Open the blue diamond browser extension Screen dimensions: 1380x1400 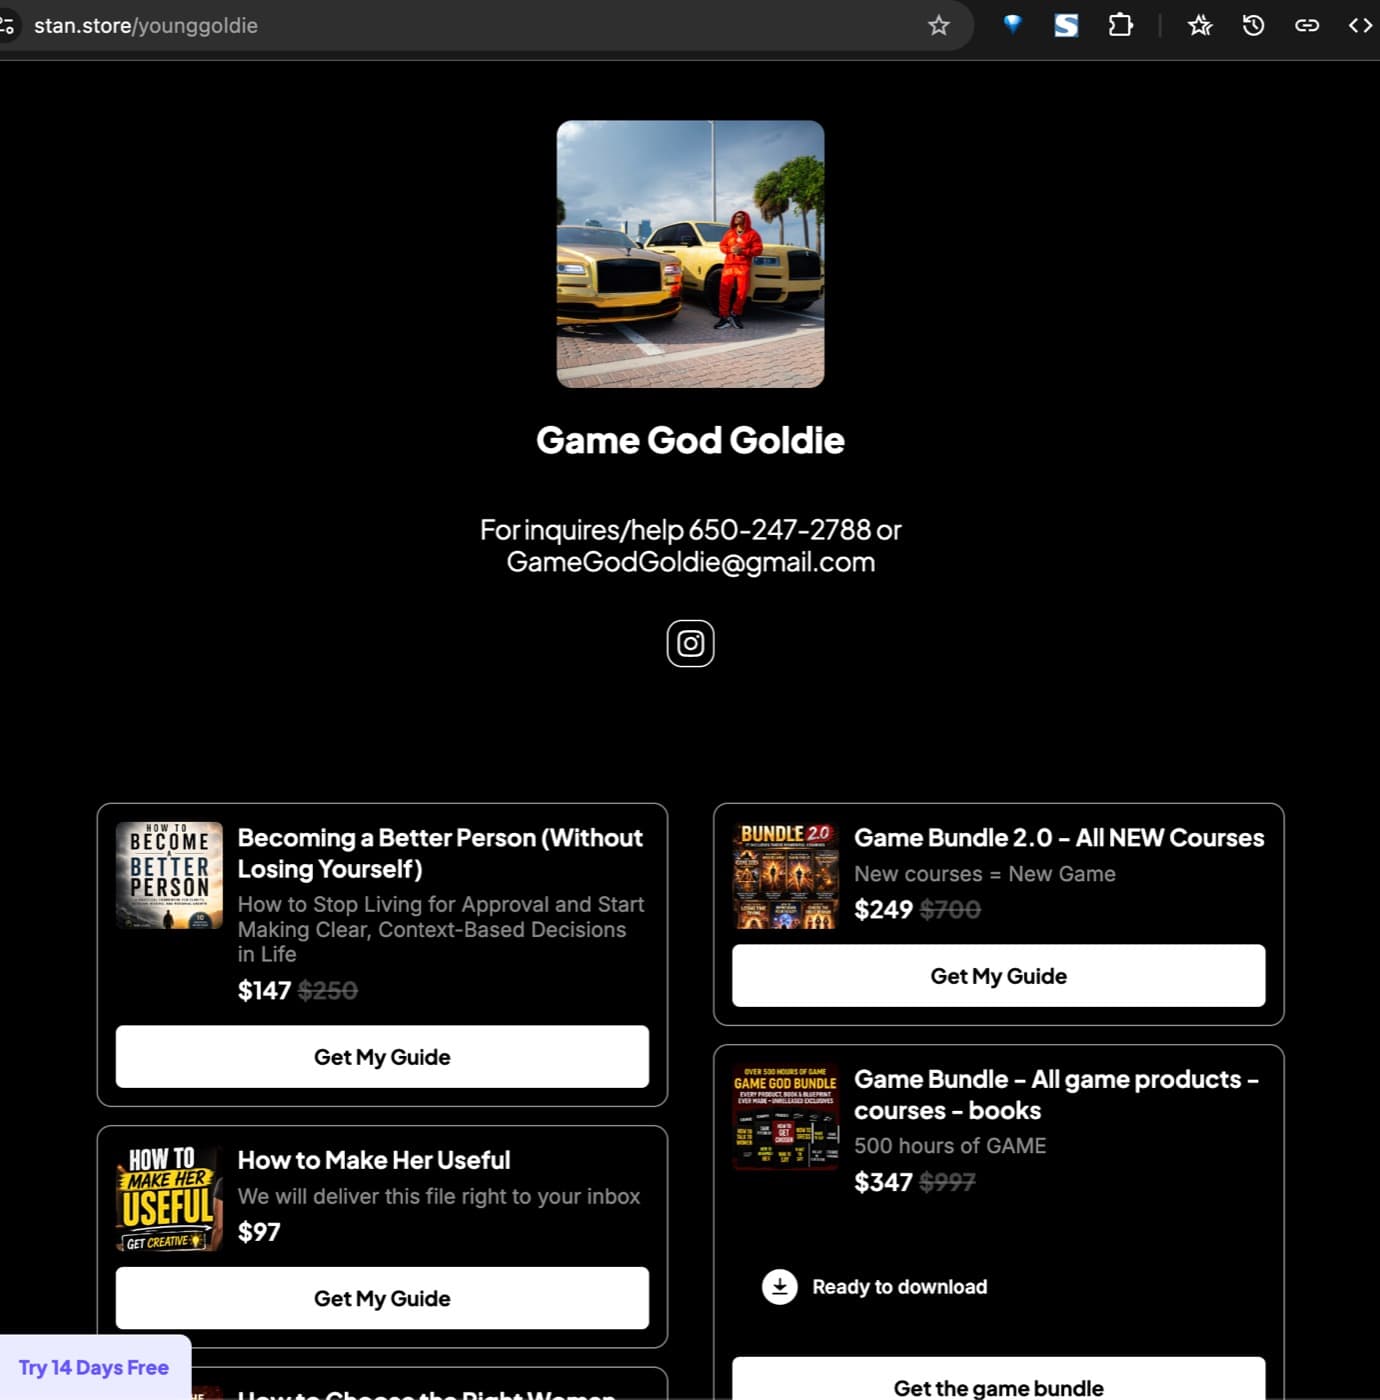1012,25
